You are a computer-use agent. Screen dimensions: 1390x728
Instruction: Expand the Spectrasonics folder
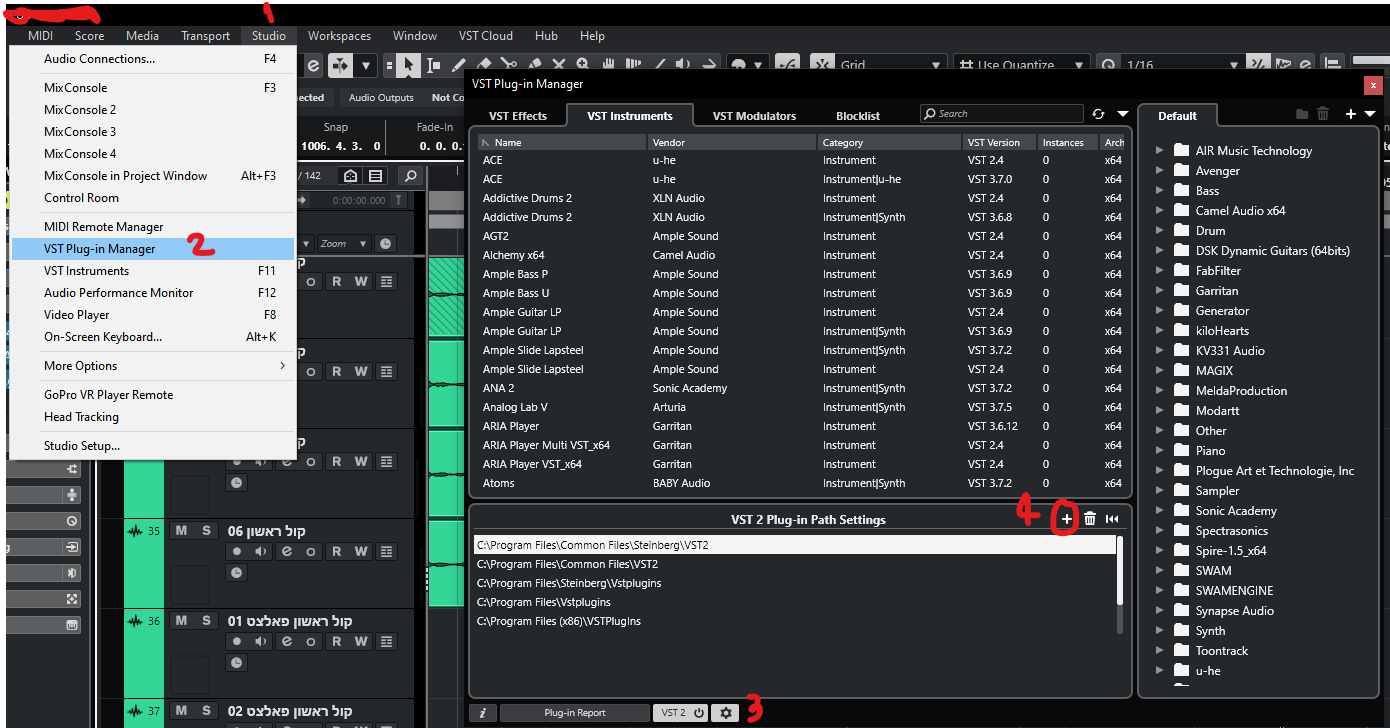pyautogui.click(x=1159, y=531)
